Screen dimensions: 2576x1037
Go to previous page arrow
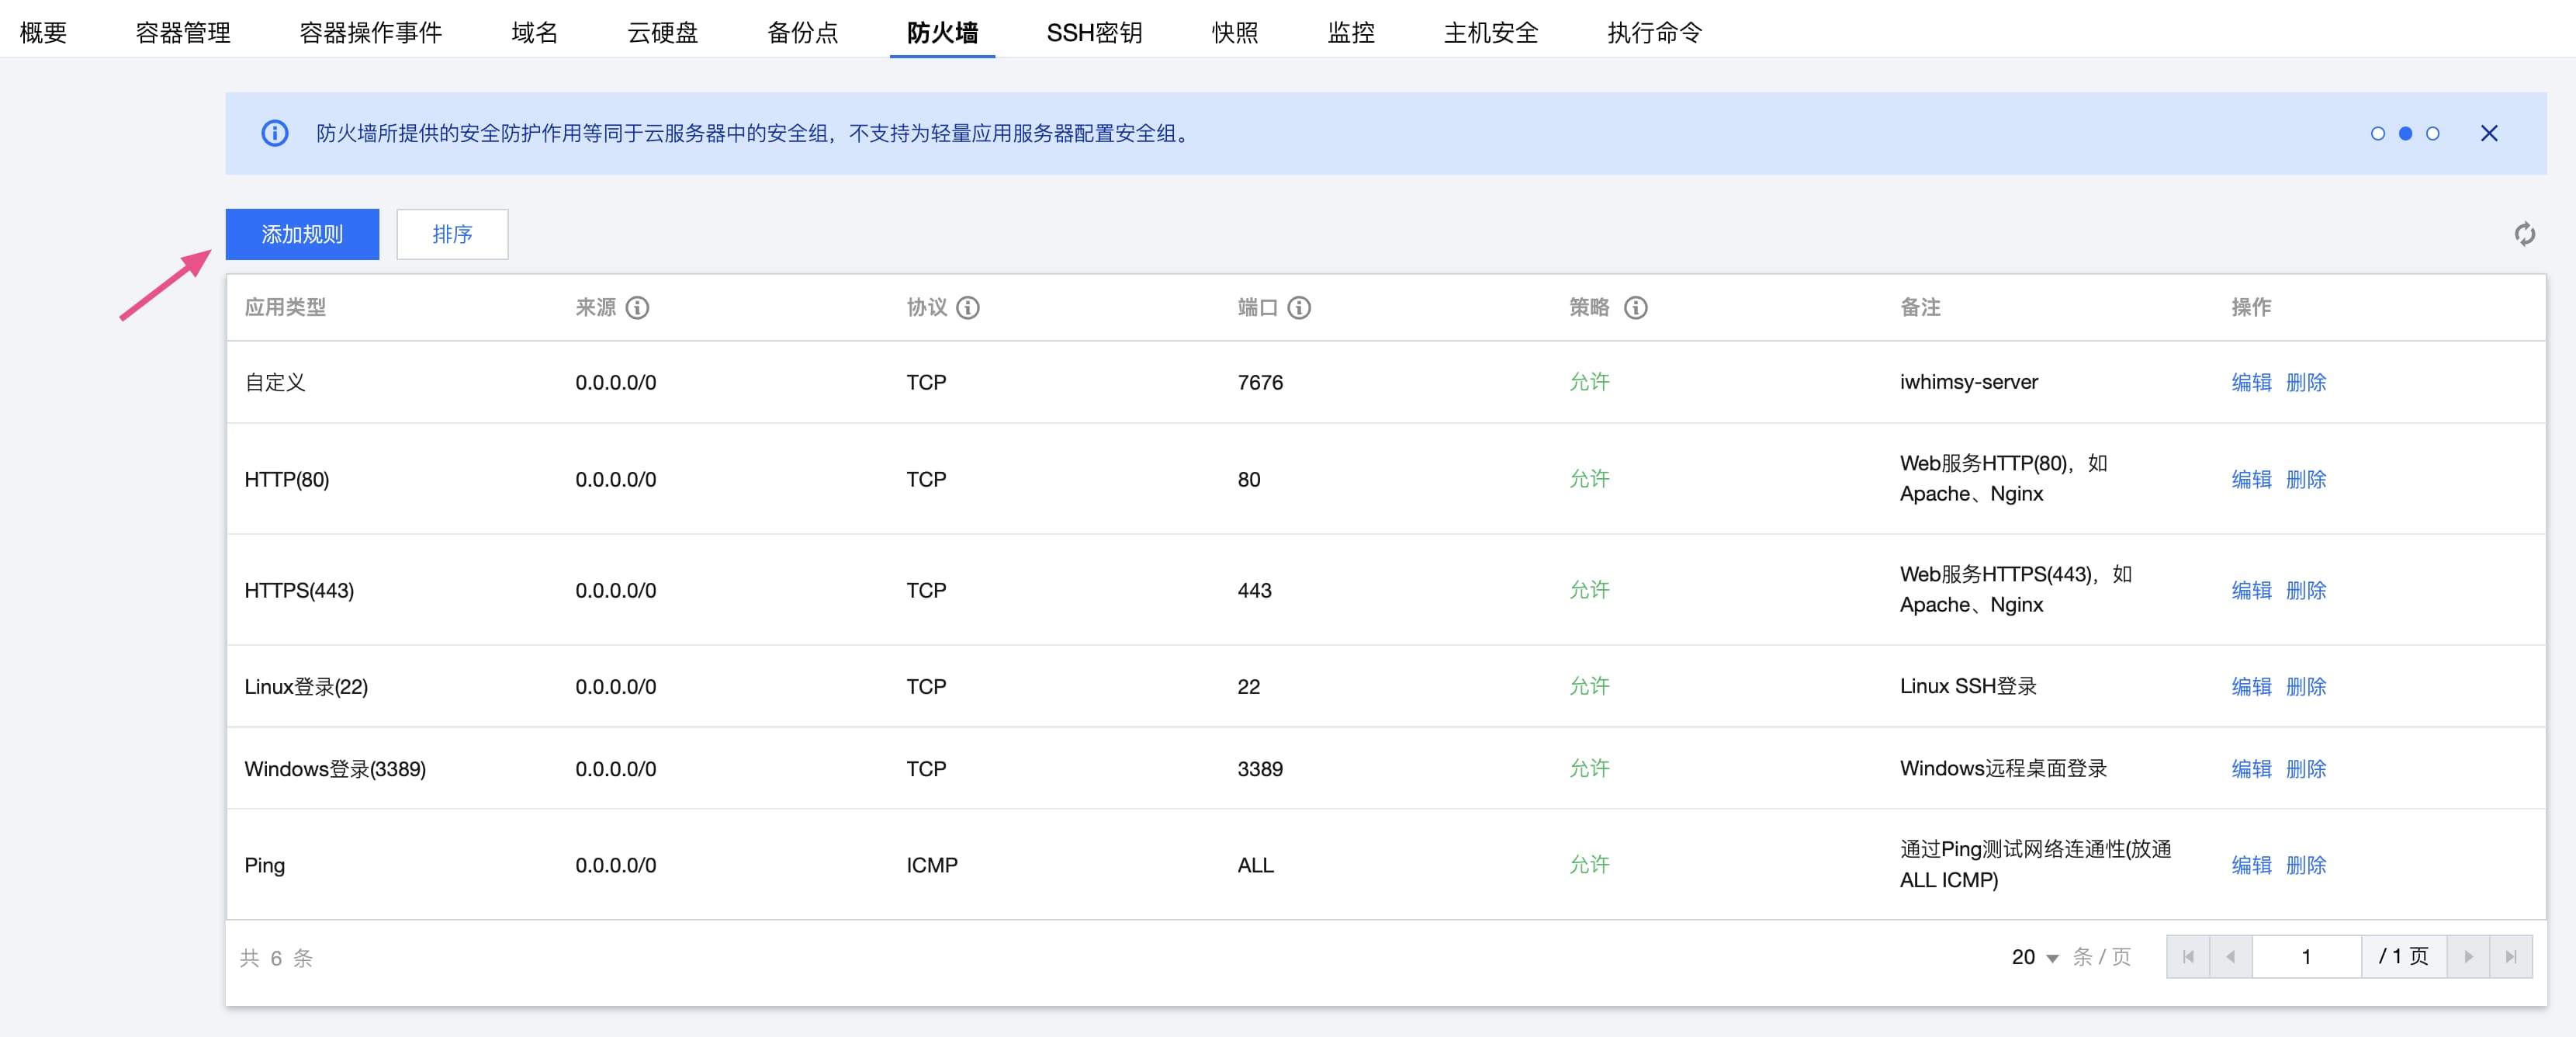(2230, 957)
